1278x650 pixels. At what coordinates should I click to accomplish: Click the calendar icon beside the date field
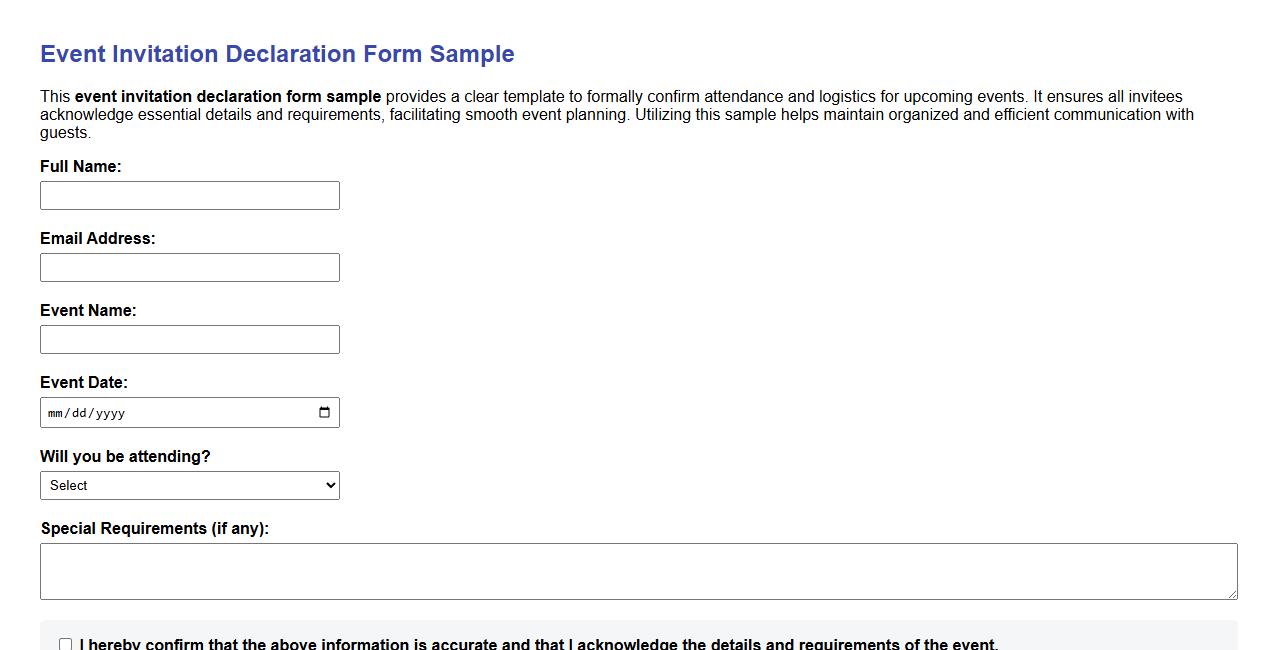click(324, 412)
